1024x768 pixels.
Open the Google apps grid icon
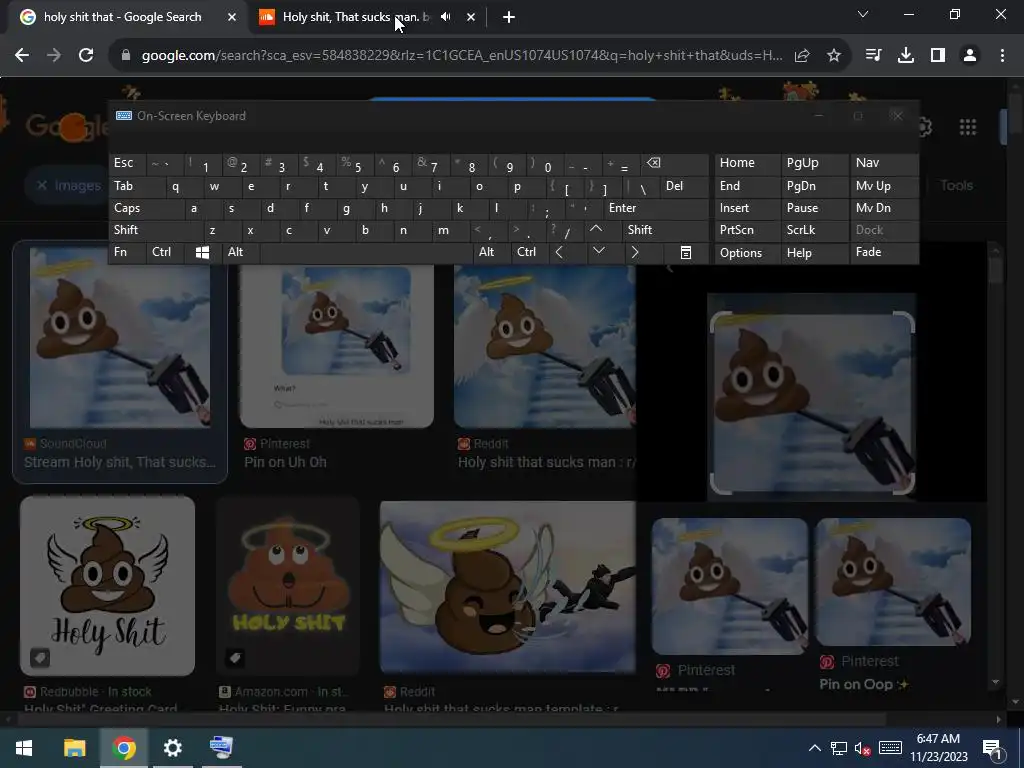click(968, 127)
